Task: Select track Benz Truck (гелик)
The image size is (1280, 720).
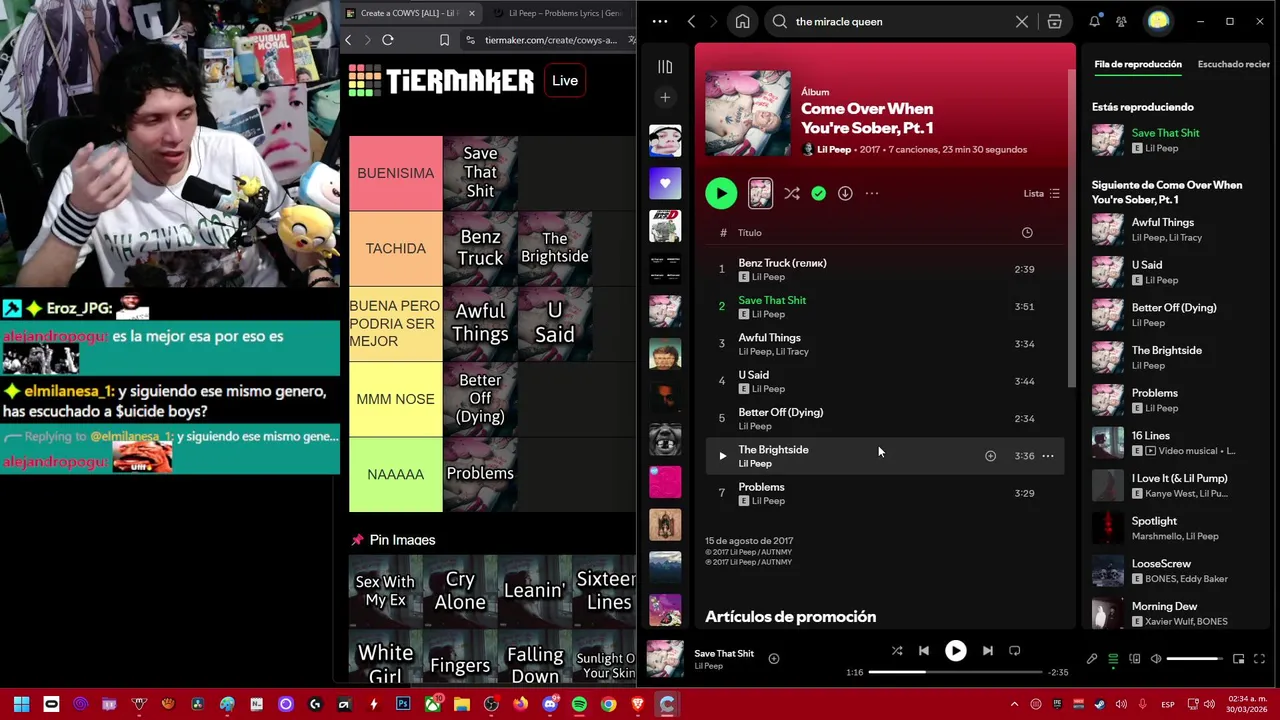Action: pyautogui.click(x=885, y=269)
